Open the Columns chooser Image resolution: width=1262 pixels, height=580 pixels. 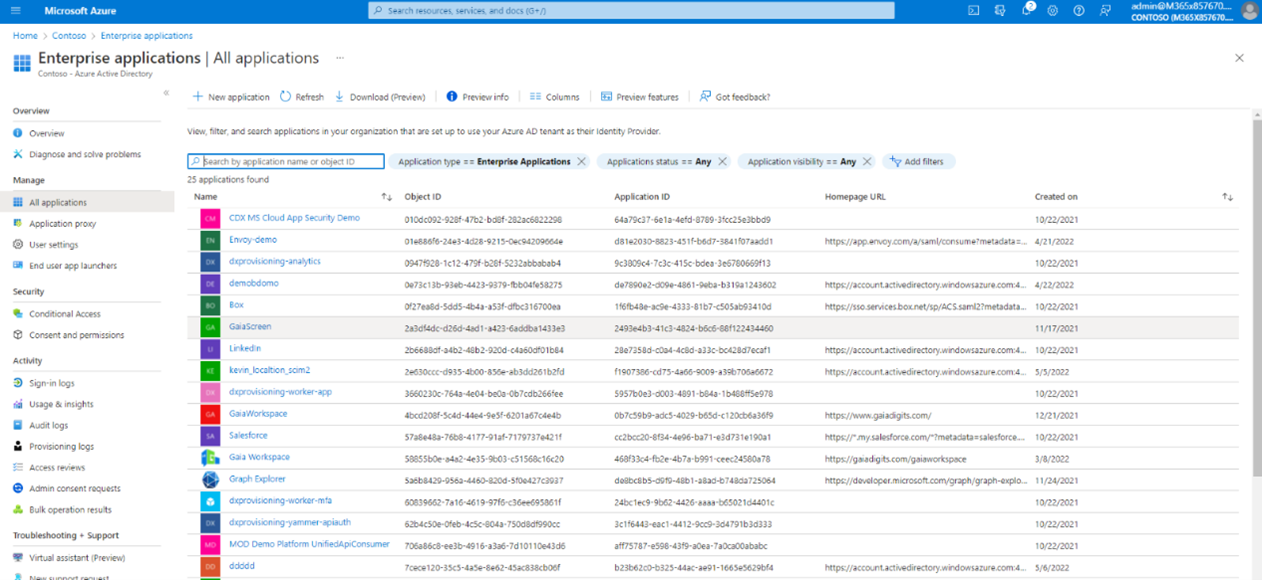click(x=554, y=97)
